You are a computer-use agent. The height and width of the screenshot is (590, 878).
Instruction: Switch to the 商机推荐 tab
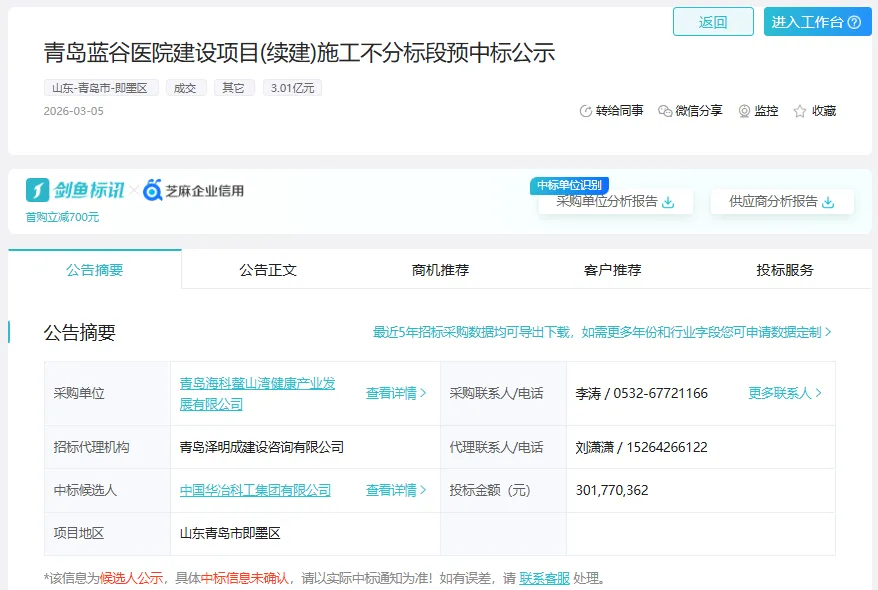click(x=440, y=270)
